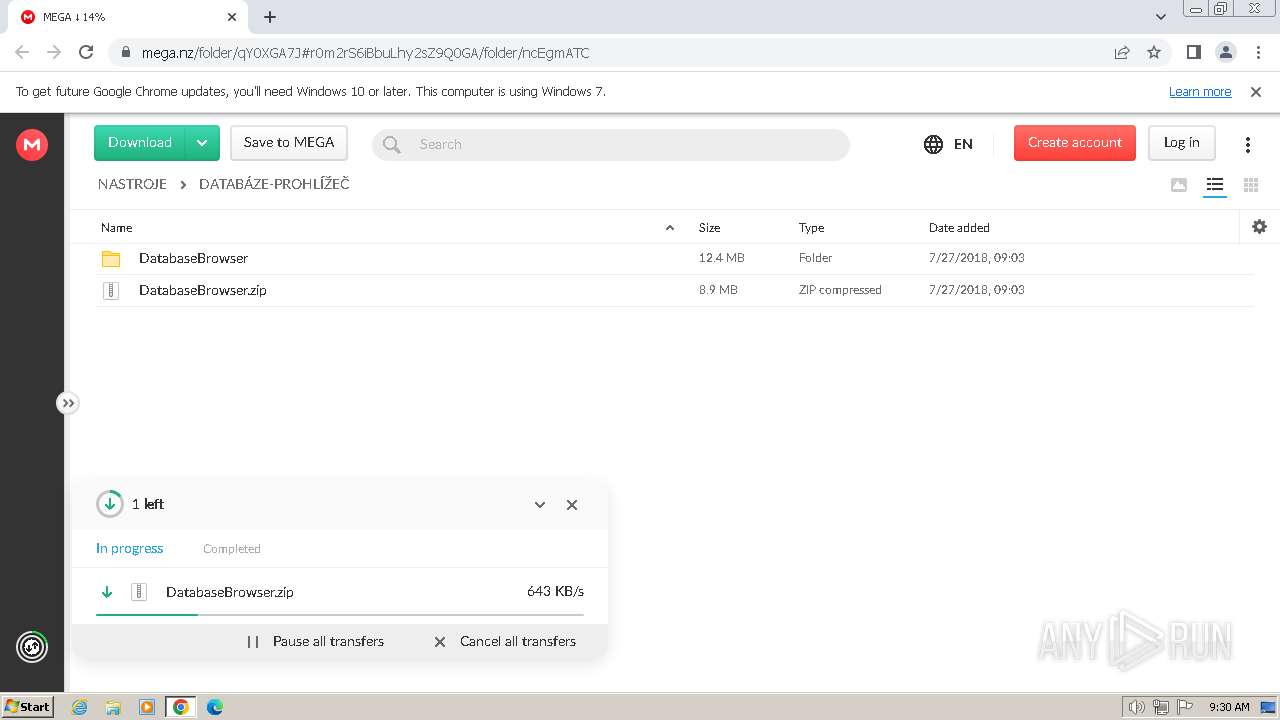Click the volume icon in the tray
Screen dimensions: 1280x720
[x=1136, y=707]
